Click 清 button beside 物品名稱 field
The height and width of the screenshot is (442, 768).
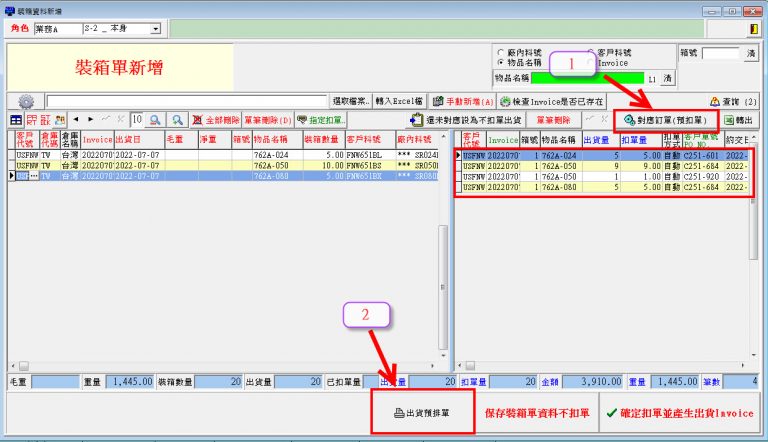[667, 78]
